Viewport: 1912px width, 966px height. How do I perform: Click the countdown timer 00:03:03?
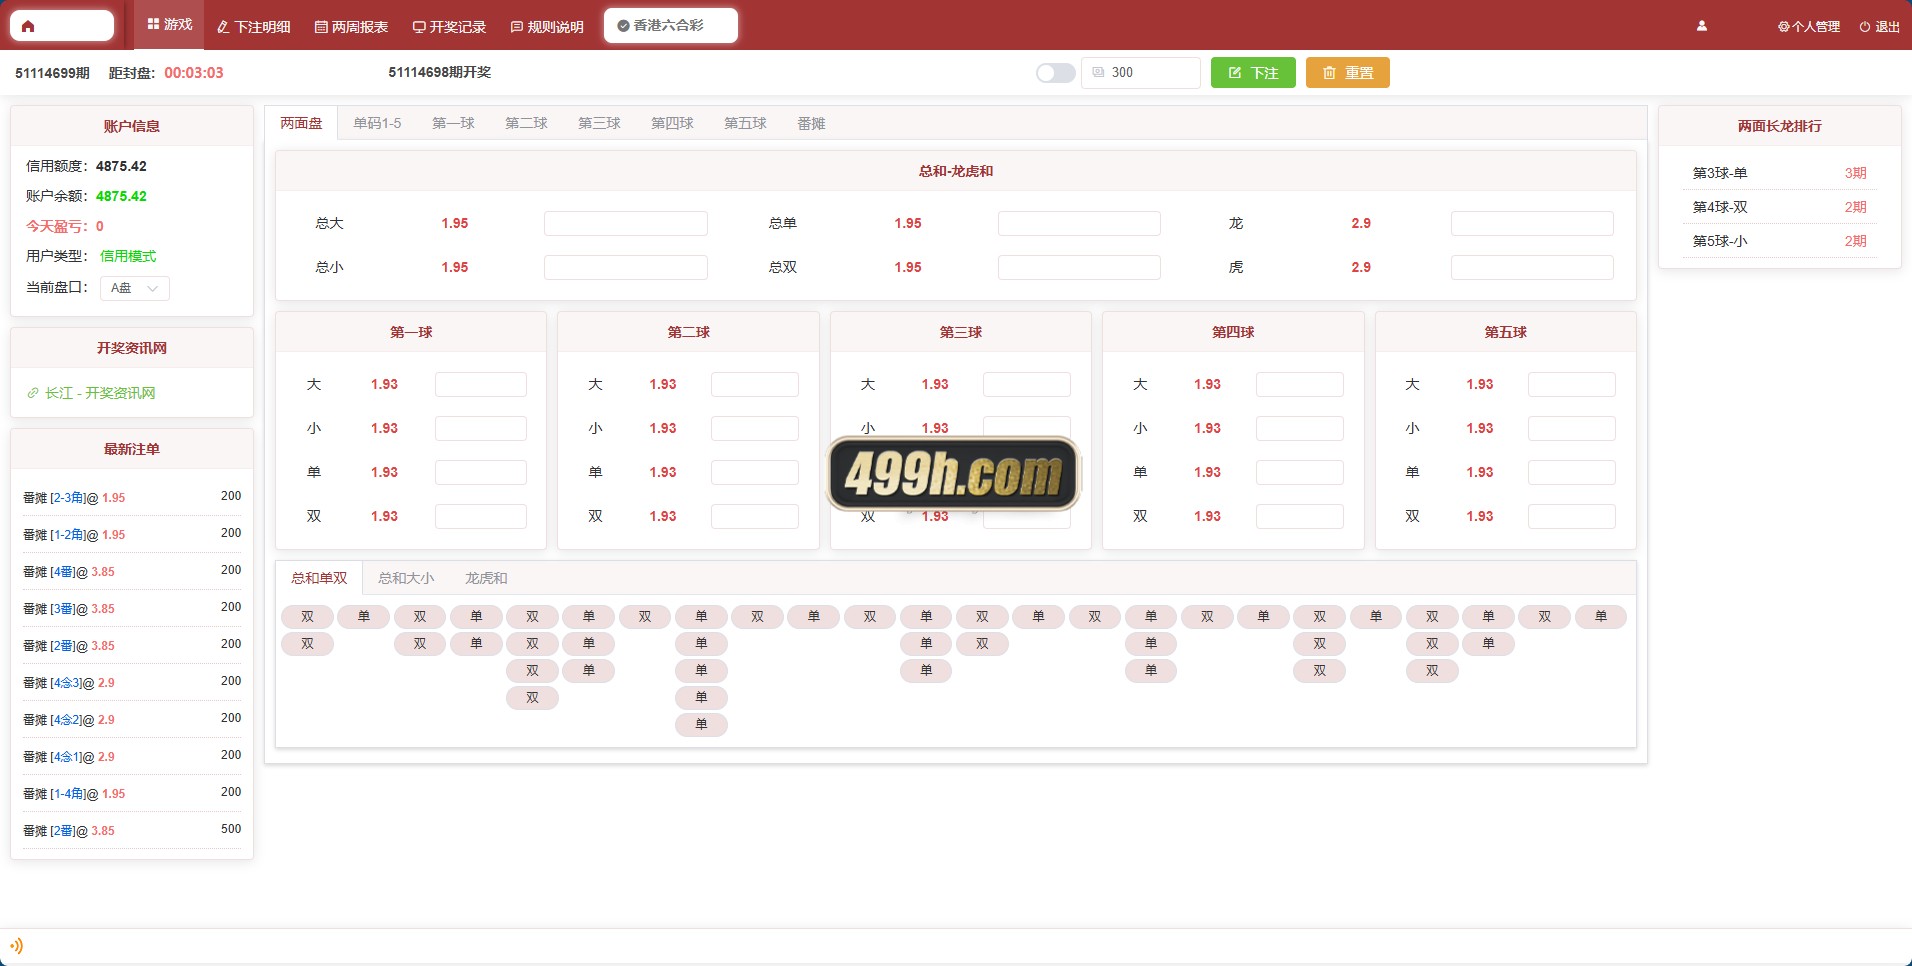tap(194, 73)
